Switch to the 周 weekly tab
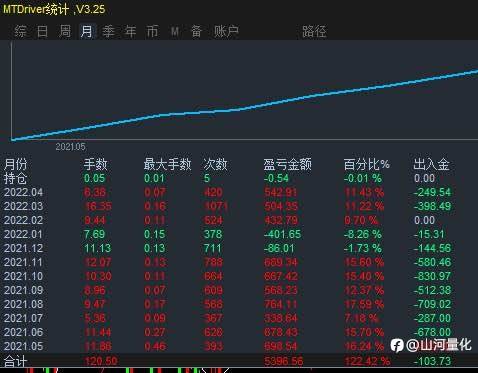This screenshot has width=478, height=373. (x=65, y=32)
